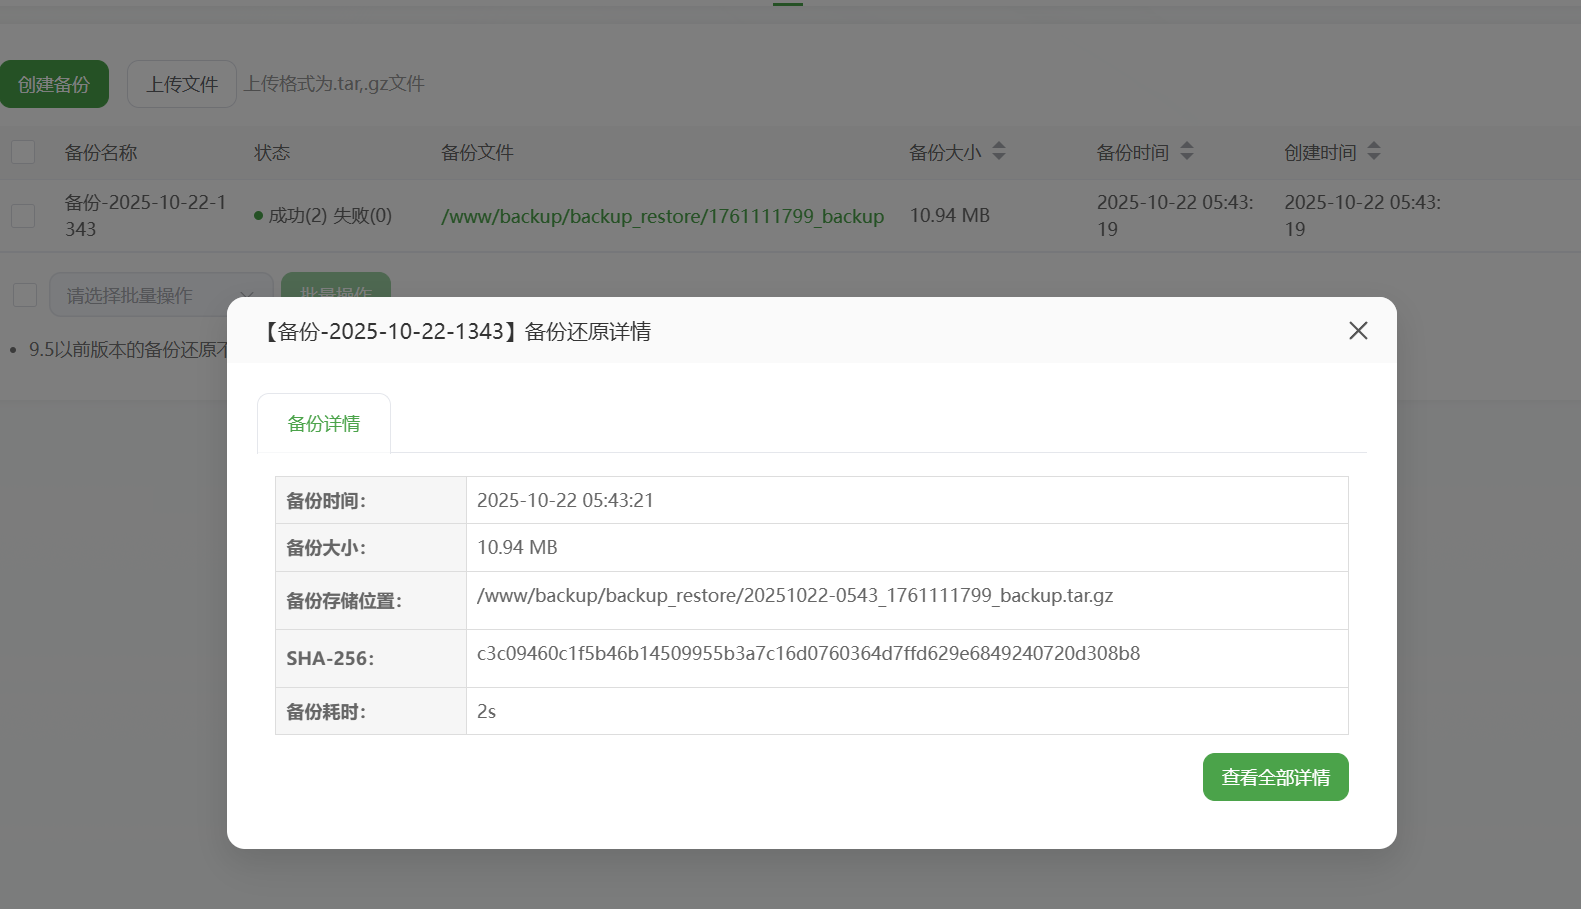Viewport: 1581px width, 909px height.
Task: Click the 查看全部详情 green button
Action: tap(1275, 777)
